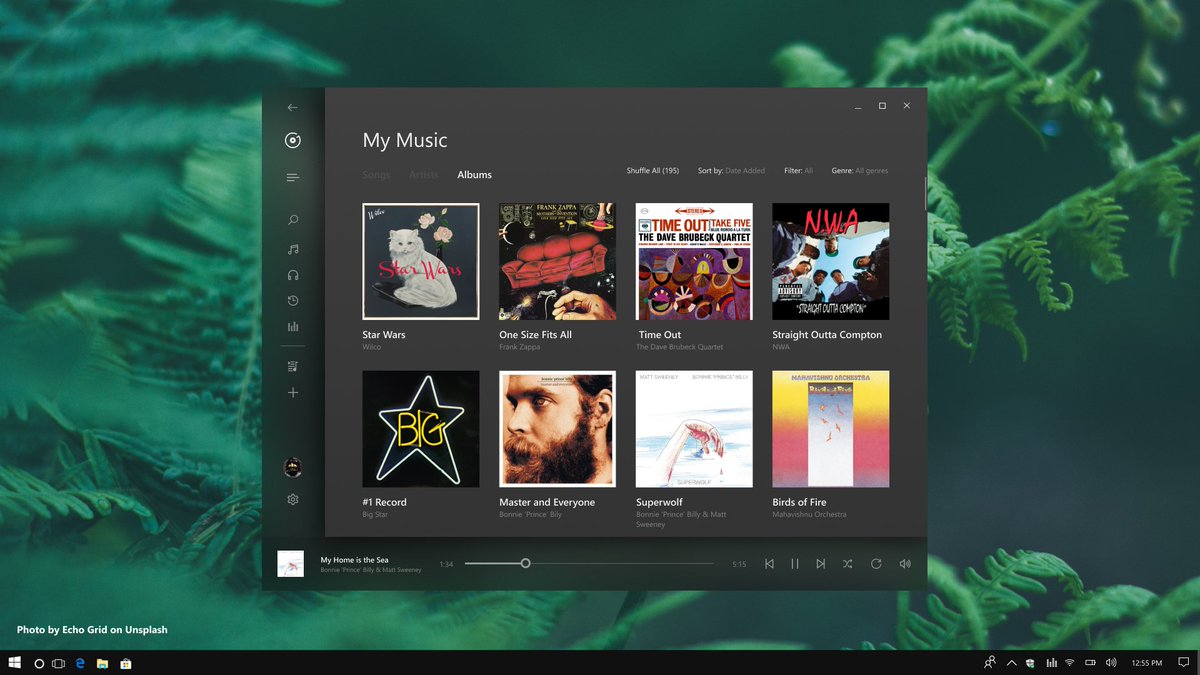Viewport: 1200px width, 675px height.
Task: Open Master and Everyone album cover
Action: click(x=557, y=429)
